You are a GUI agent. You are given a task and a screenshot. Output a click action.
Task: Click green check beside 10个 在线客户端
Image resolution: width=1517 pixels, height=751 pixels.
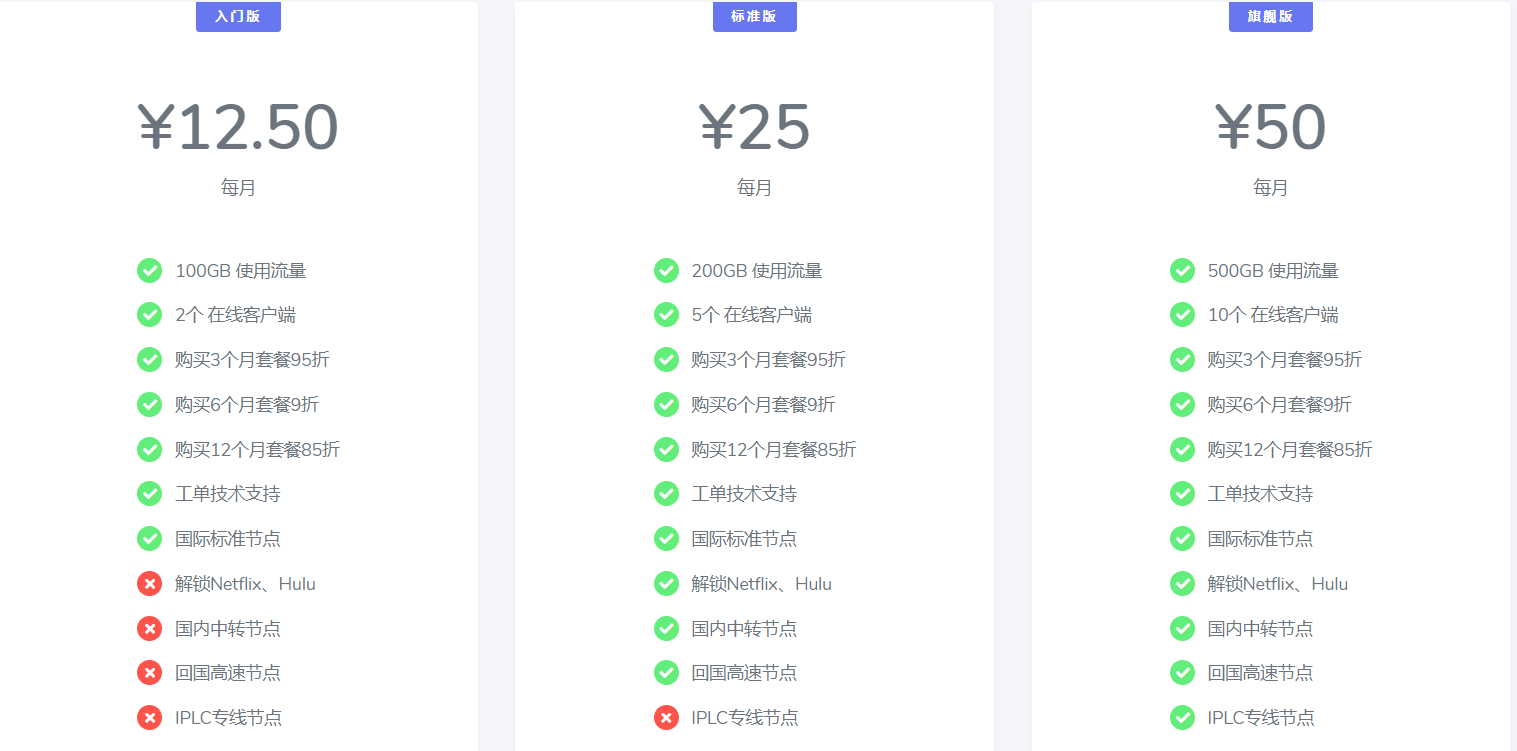click(x=1182, y=315)
